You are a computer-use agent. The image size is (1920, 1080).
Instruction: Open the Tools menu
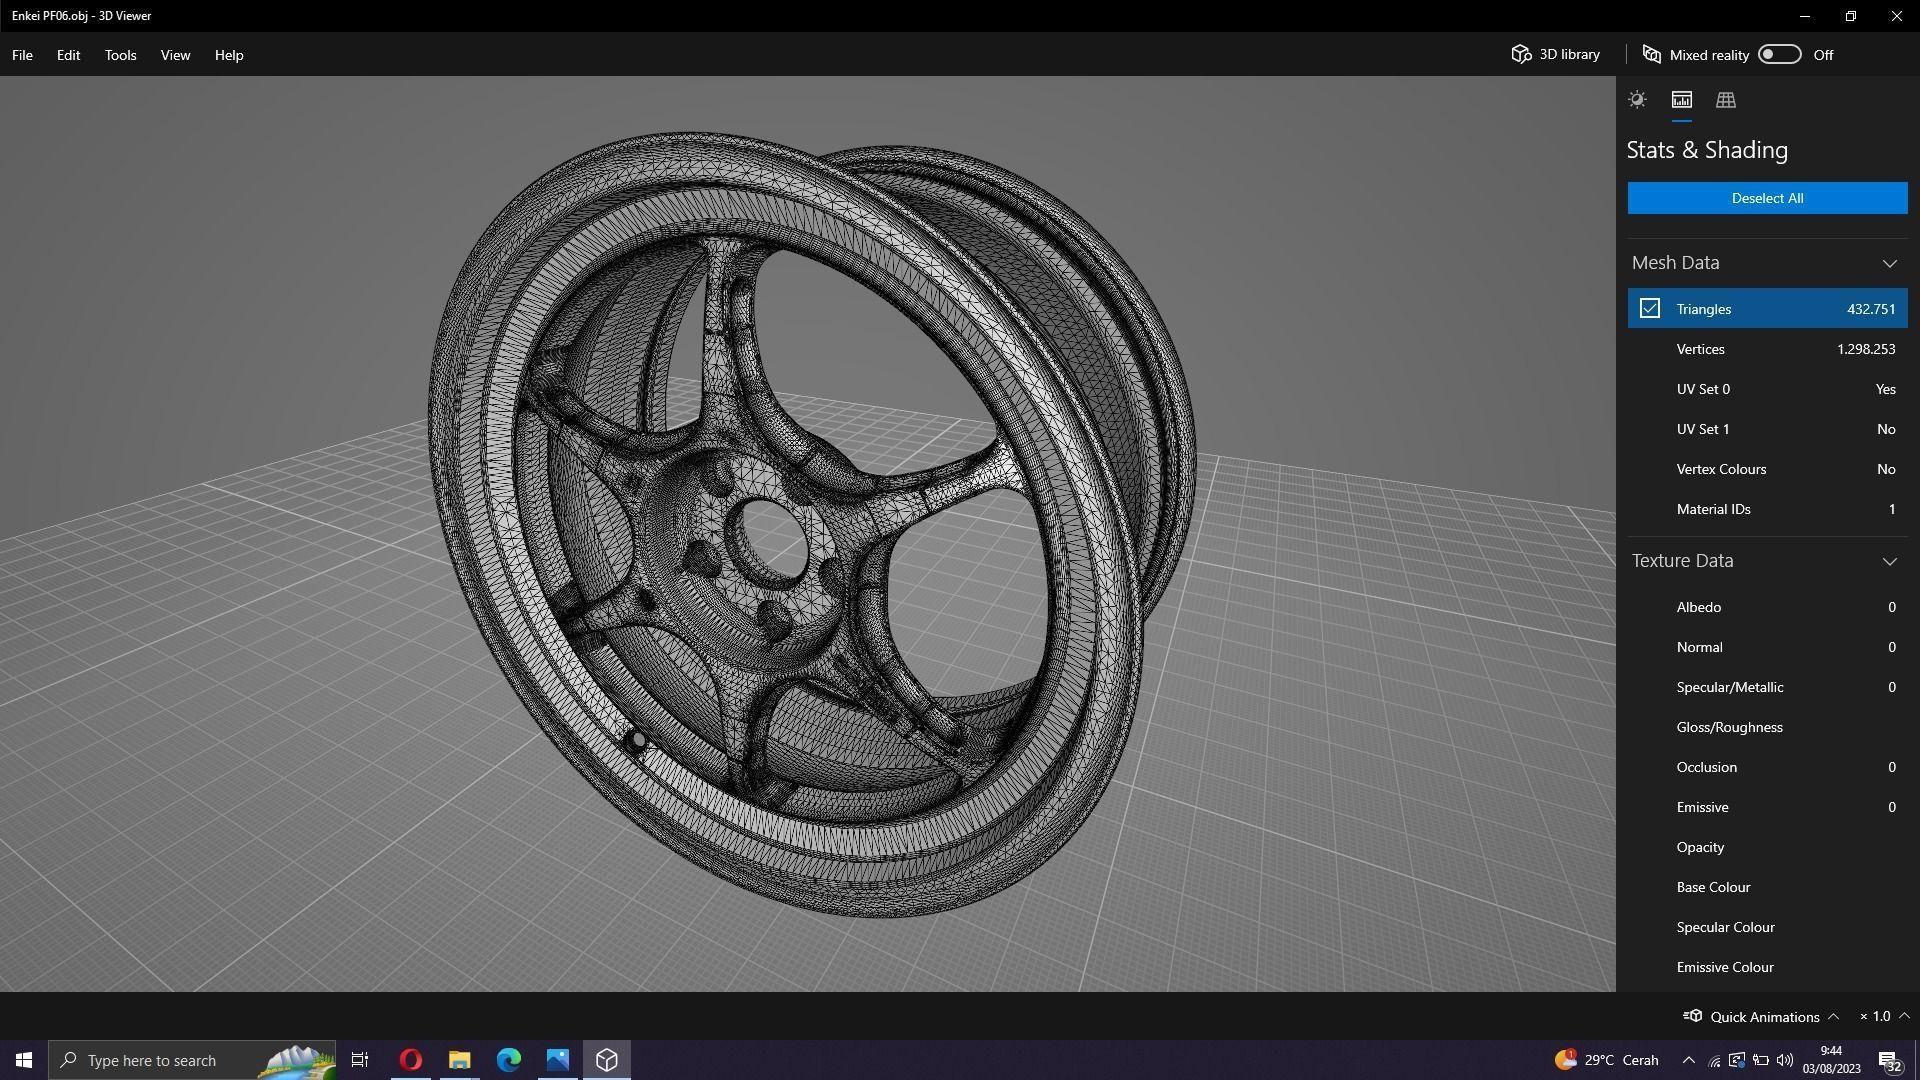pyautogui.click(x=120, y=55)
